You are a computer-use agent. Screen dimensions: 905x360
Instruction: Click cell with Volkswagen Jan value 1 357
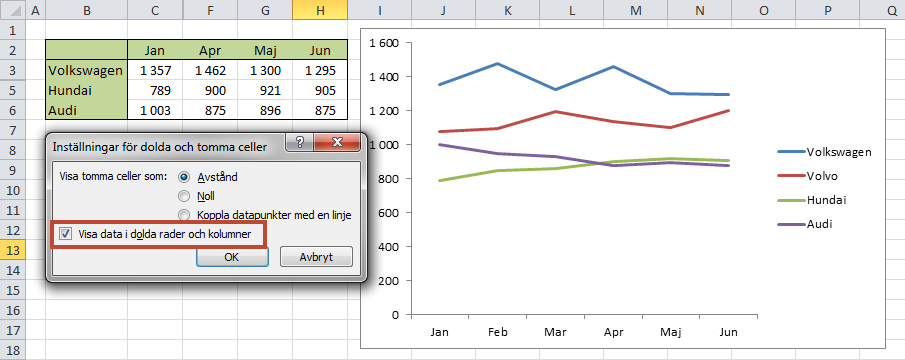tap(155, 70)
